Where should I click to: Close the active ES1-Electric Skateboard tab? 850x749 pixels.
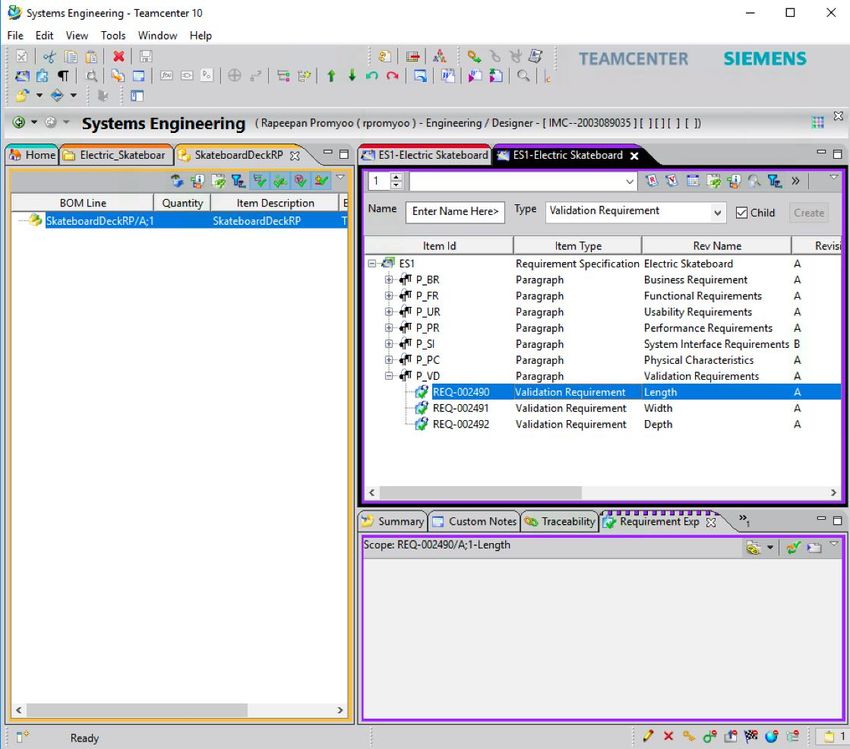pyautogui.click(x=634, y=156)
